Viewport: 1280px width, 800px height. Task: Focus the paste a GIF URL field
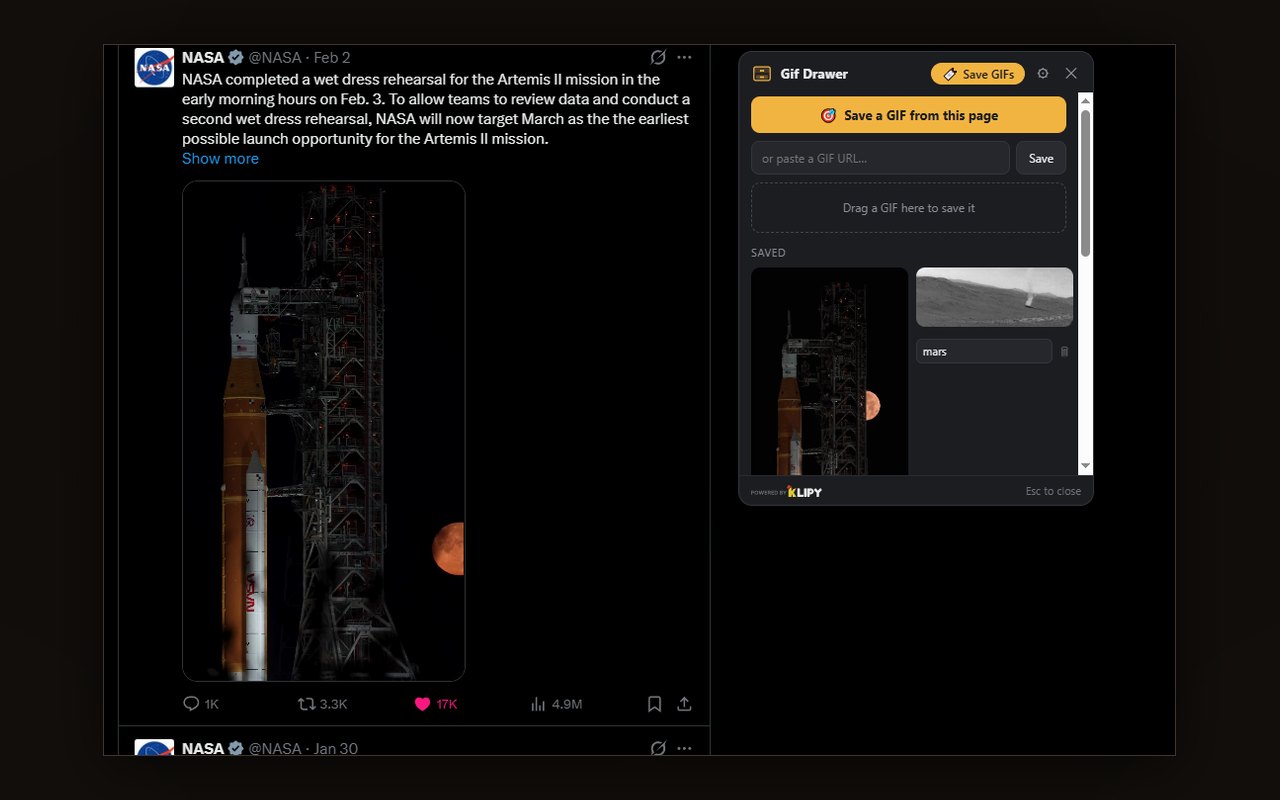tap(880, 158)
